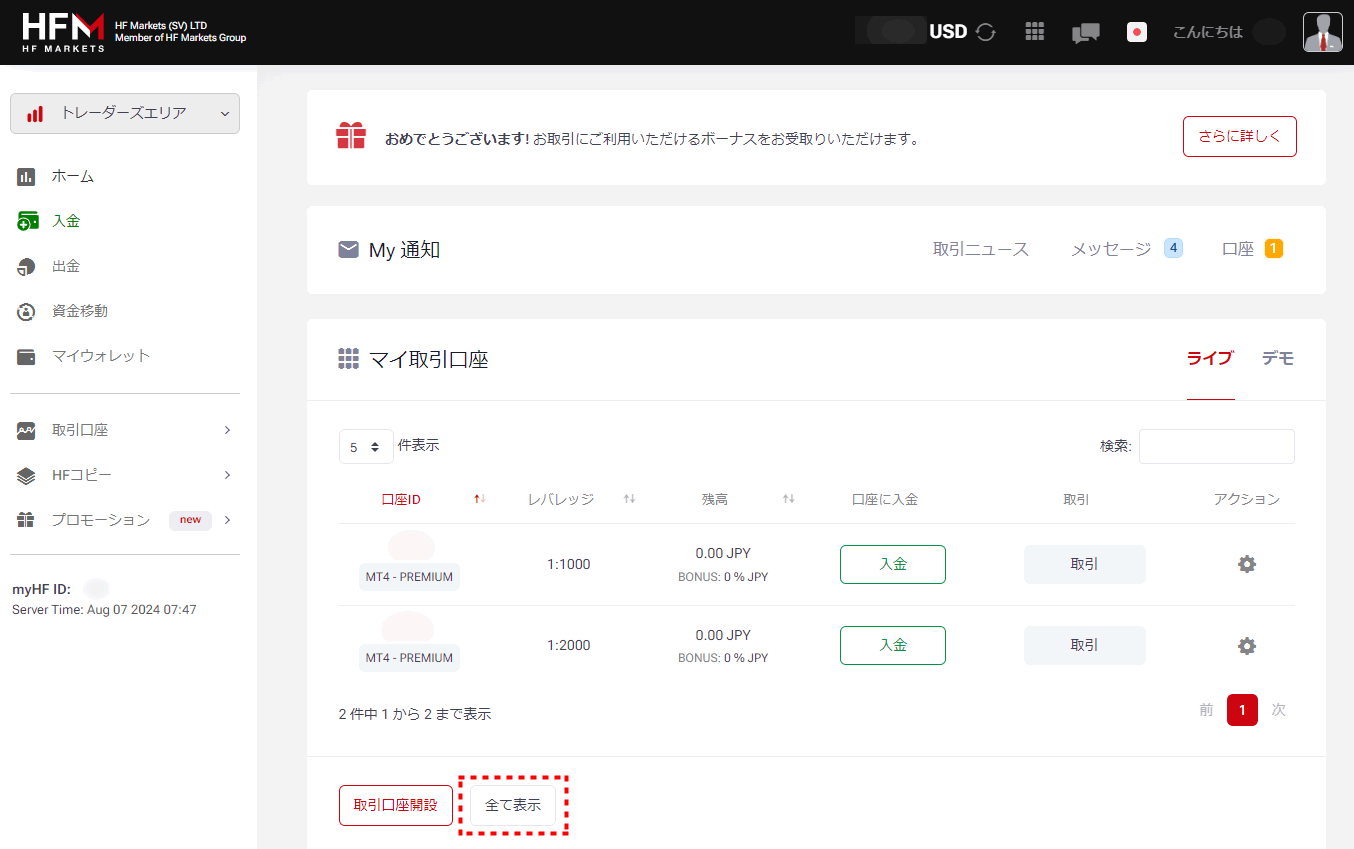Open gear settings for the 1:1000 account

1247,564
